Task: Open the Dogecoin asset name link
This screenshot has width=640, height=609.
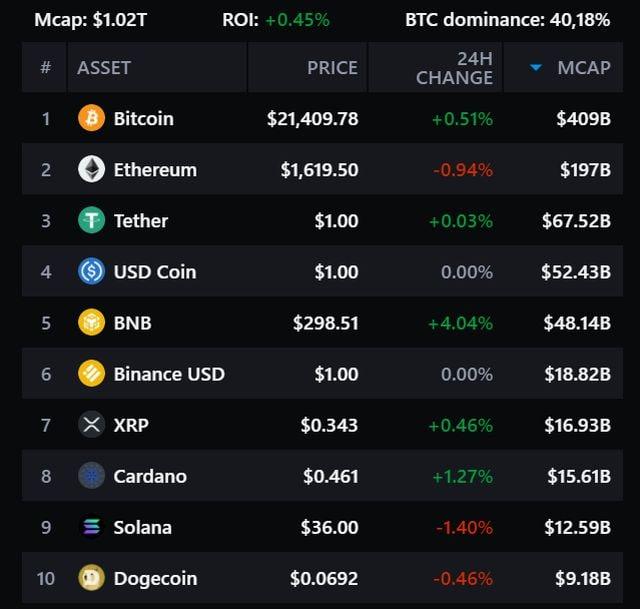Action: click(156, 578)
